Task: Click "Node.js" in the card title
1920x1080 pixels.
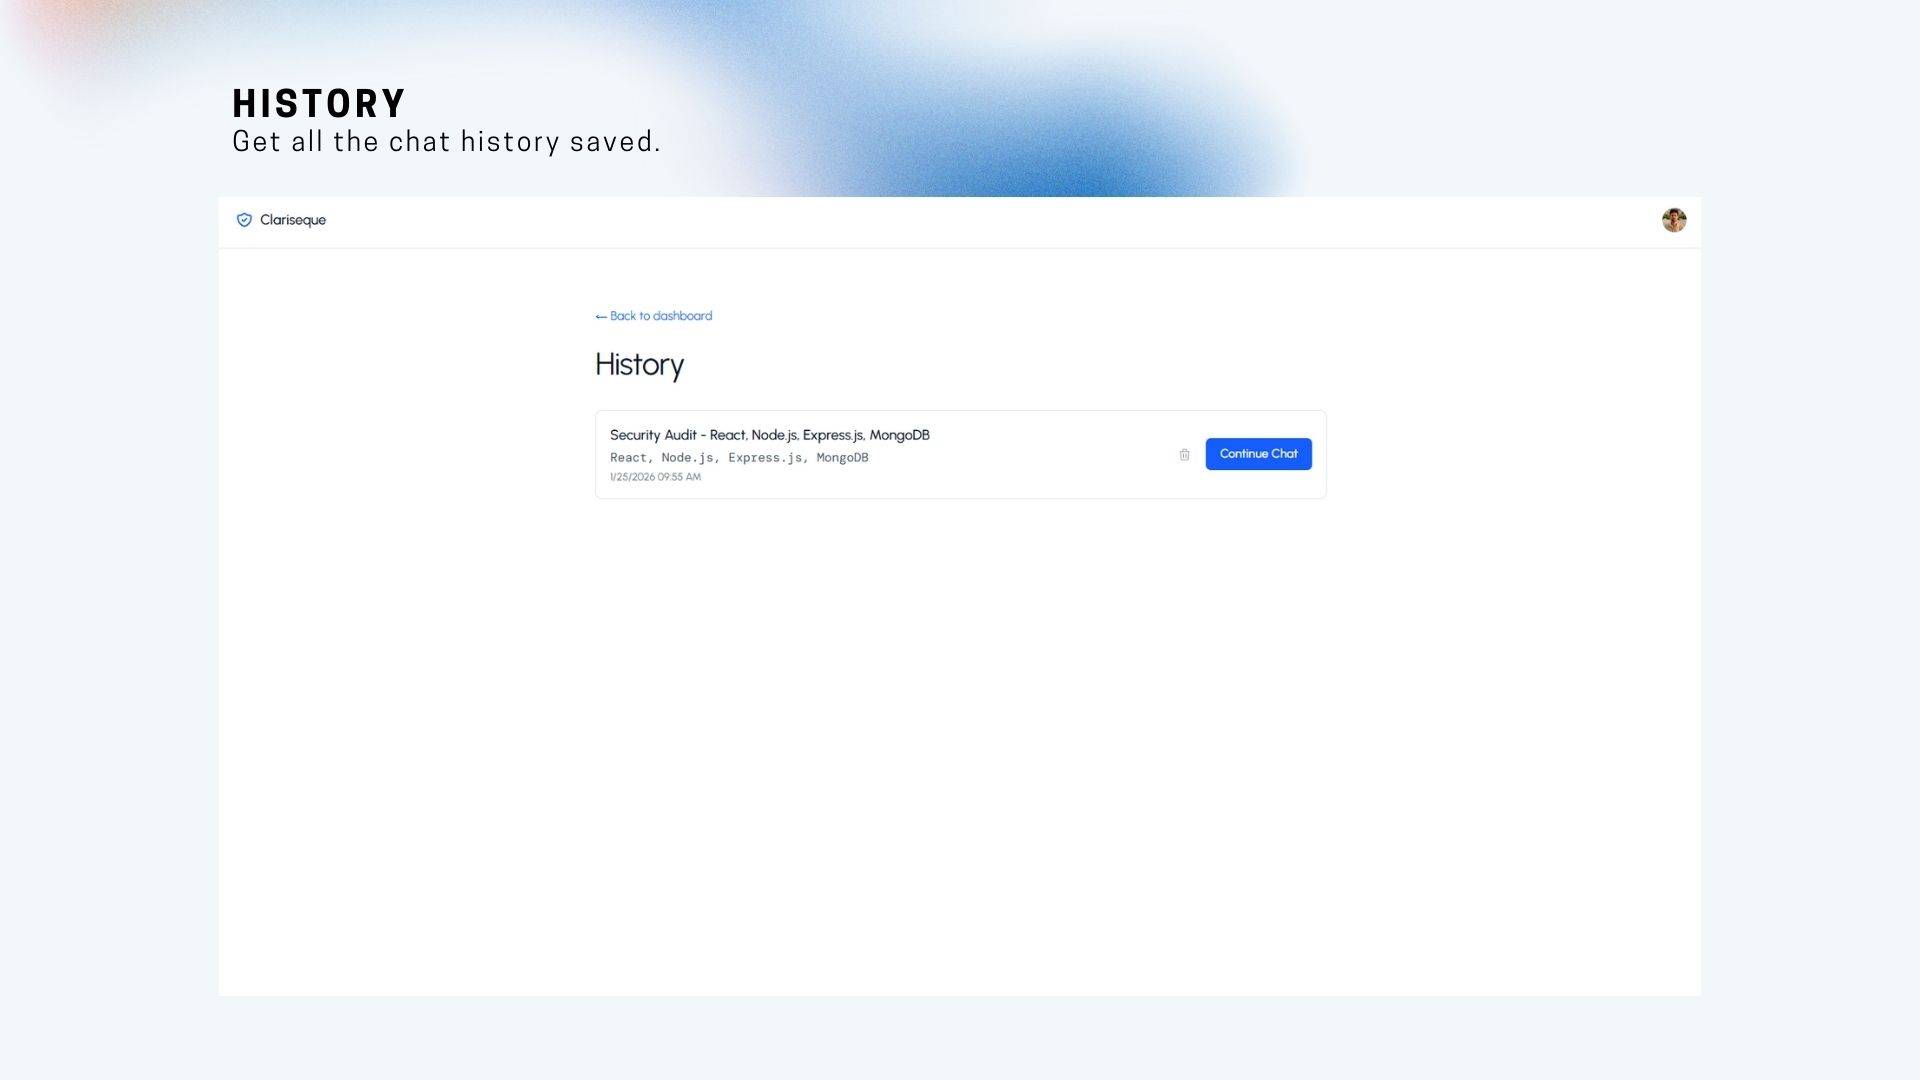Action: tap(774, 435)
